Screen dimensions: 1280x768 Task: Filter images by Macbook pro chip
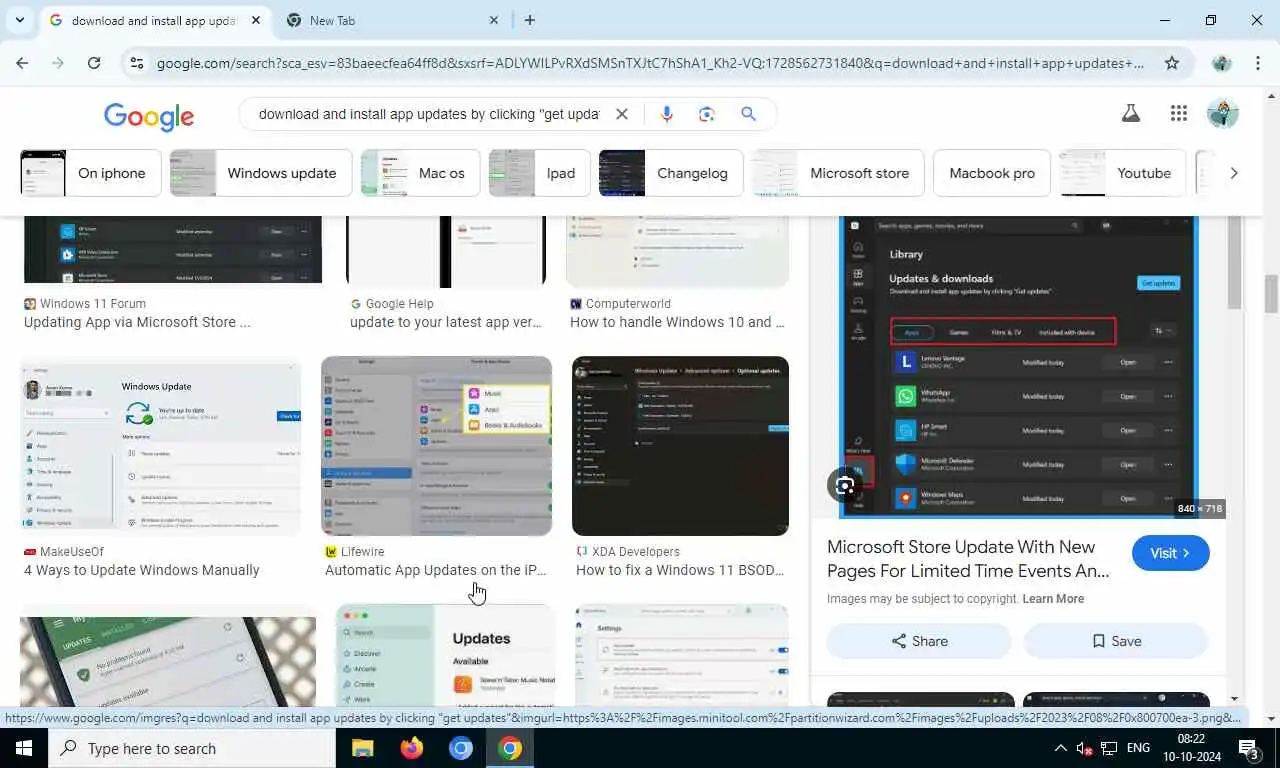(x=992, y=173)
